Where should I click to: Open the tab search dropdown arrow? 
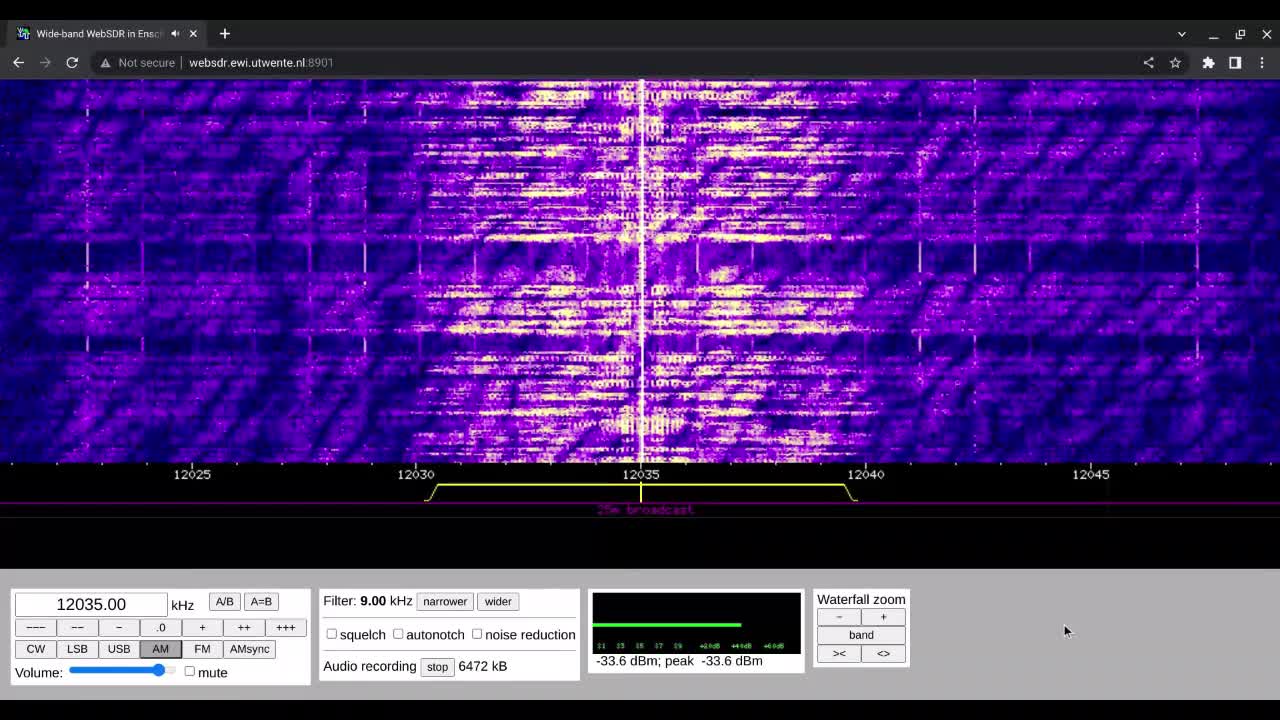pyautogui.click(x=1181, y=34)
